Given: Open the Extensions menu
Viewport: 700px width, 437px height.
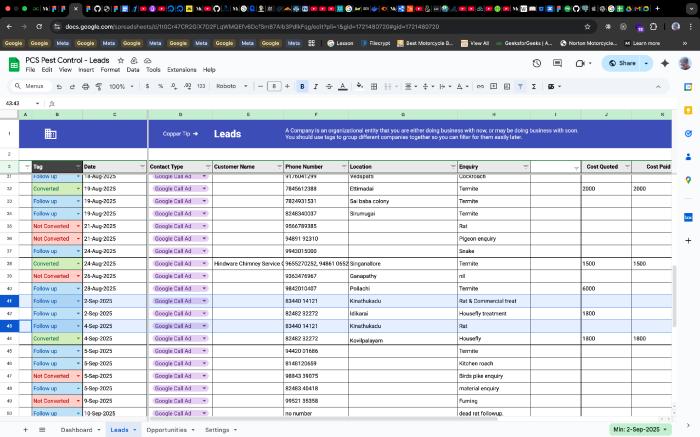Looking at the screenshot, I should pos(181,70).
